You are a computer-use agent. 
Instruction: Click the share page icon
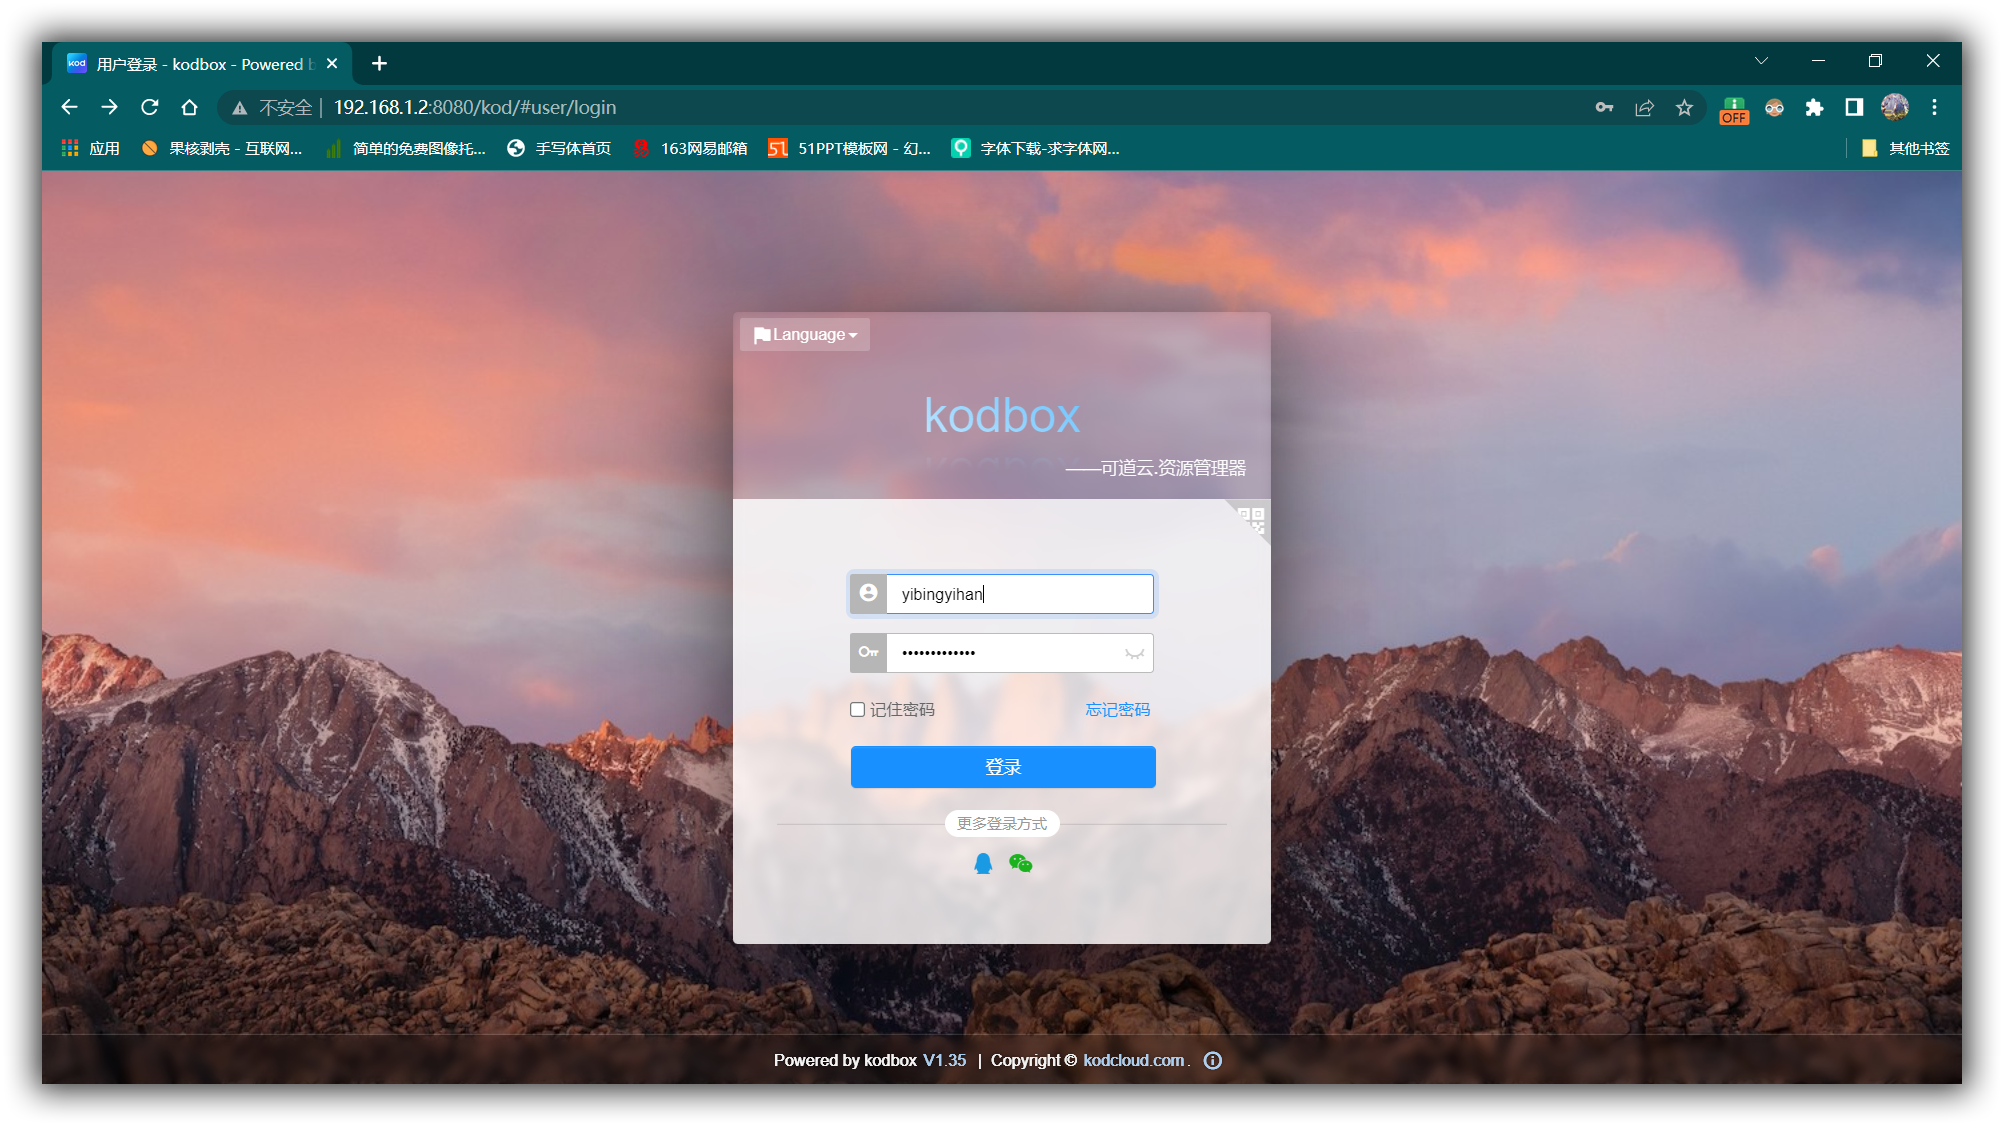click(x=1644, y=108)
